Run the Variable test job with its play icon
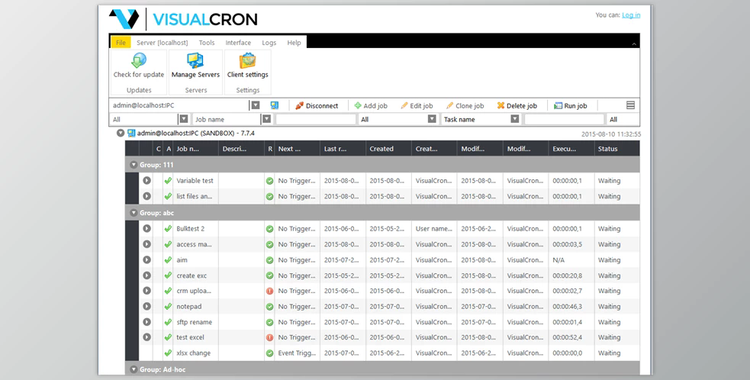Viewport: 750px width, 380px height. (146, 180)
